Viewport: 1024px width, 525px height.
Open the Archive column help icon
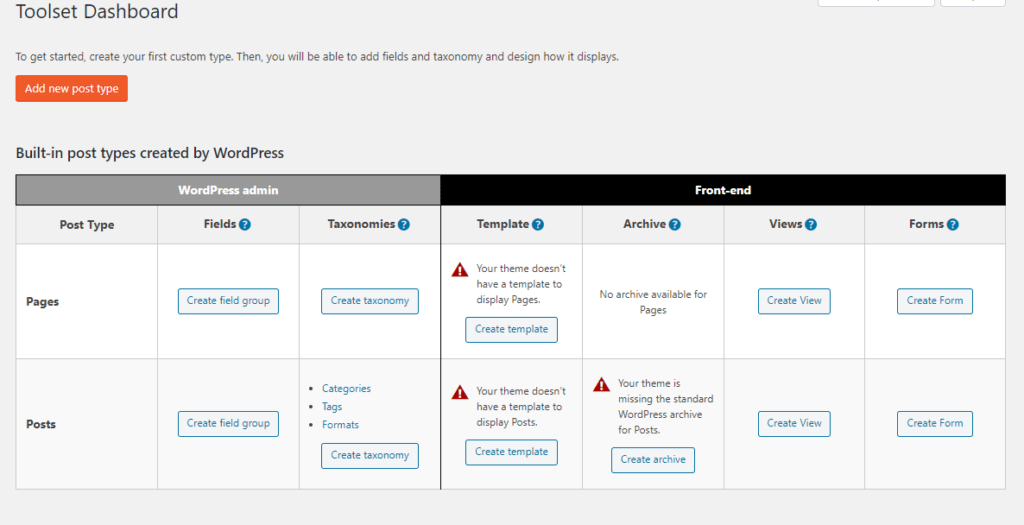click(x=675, y=225)
